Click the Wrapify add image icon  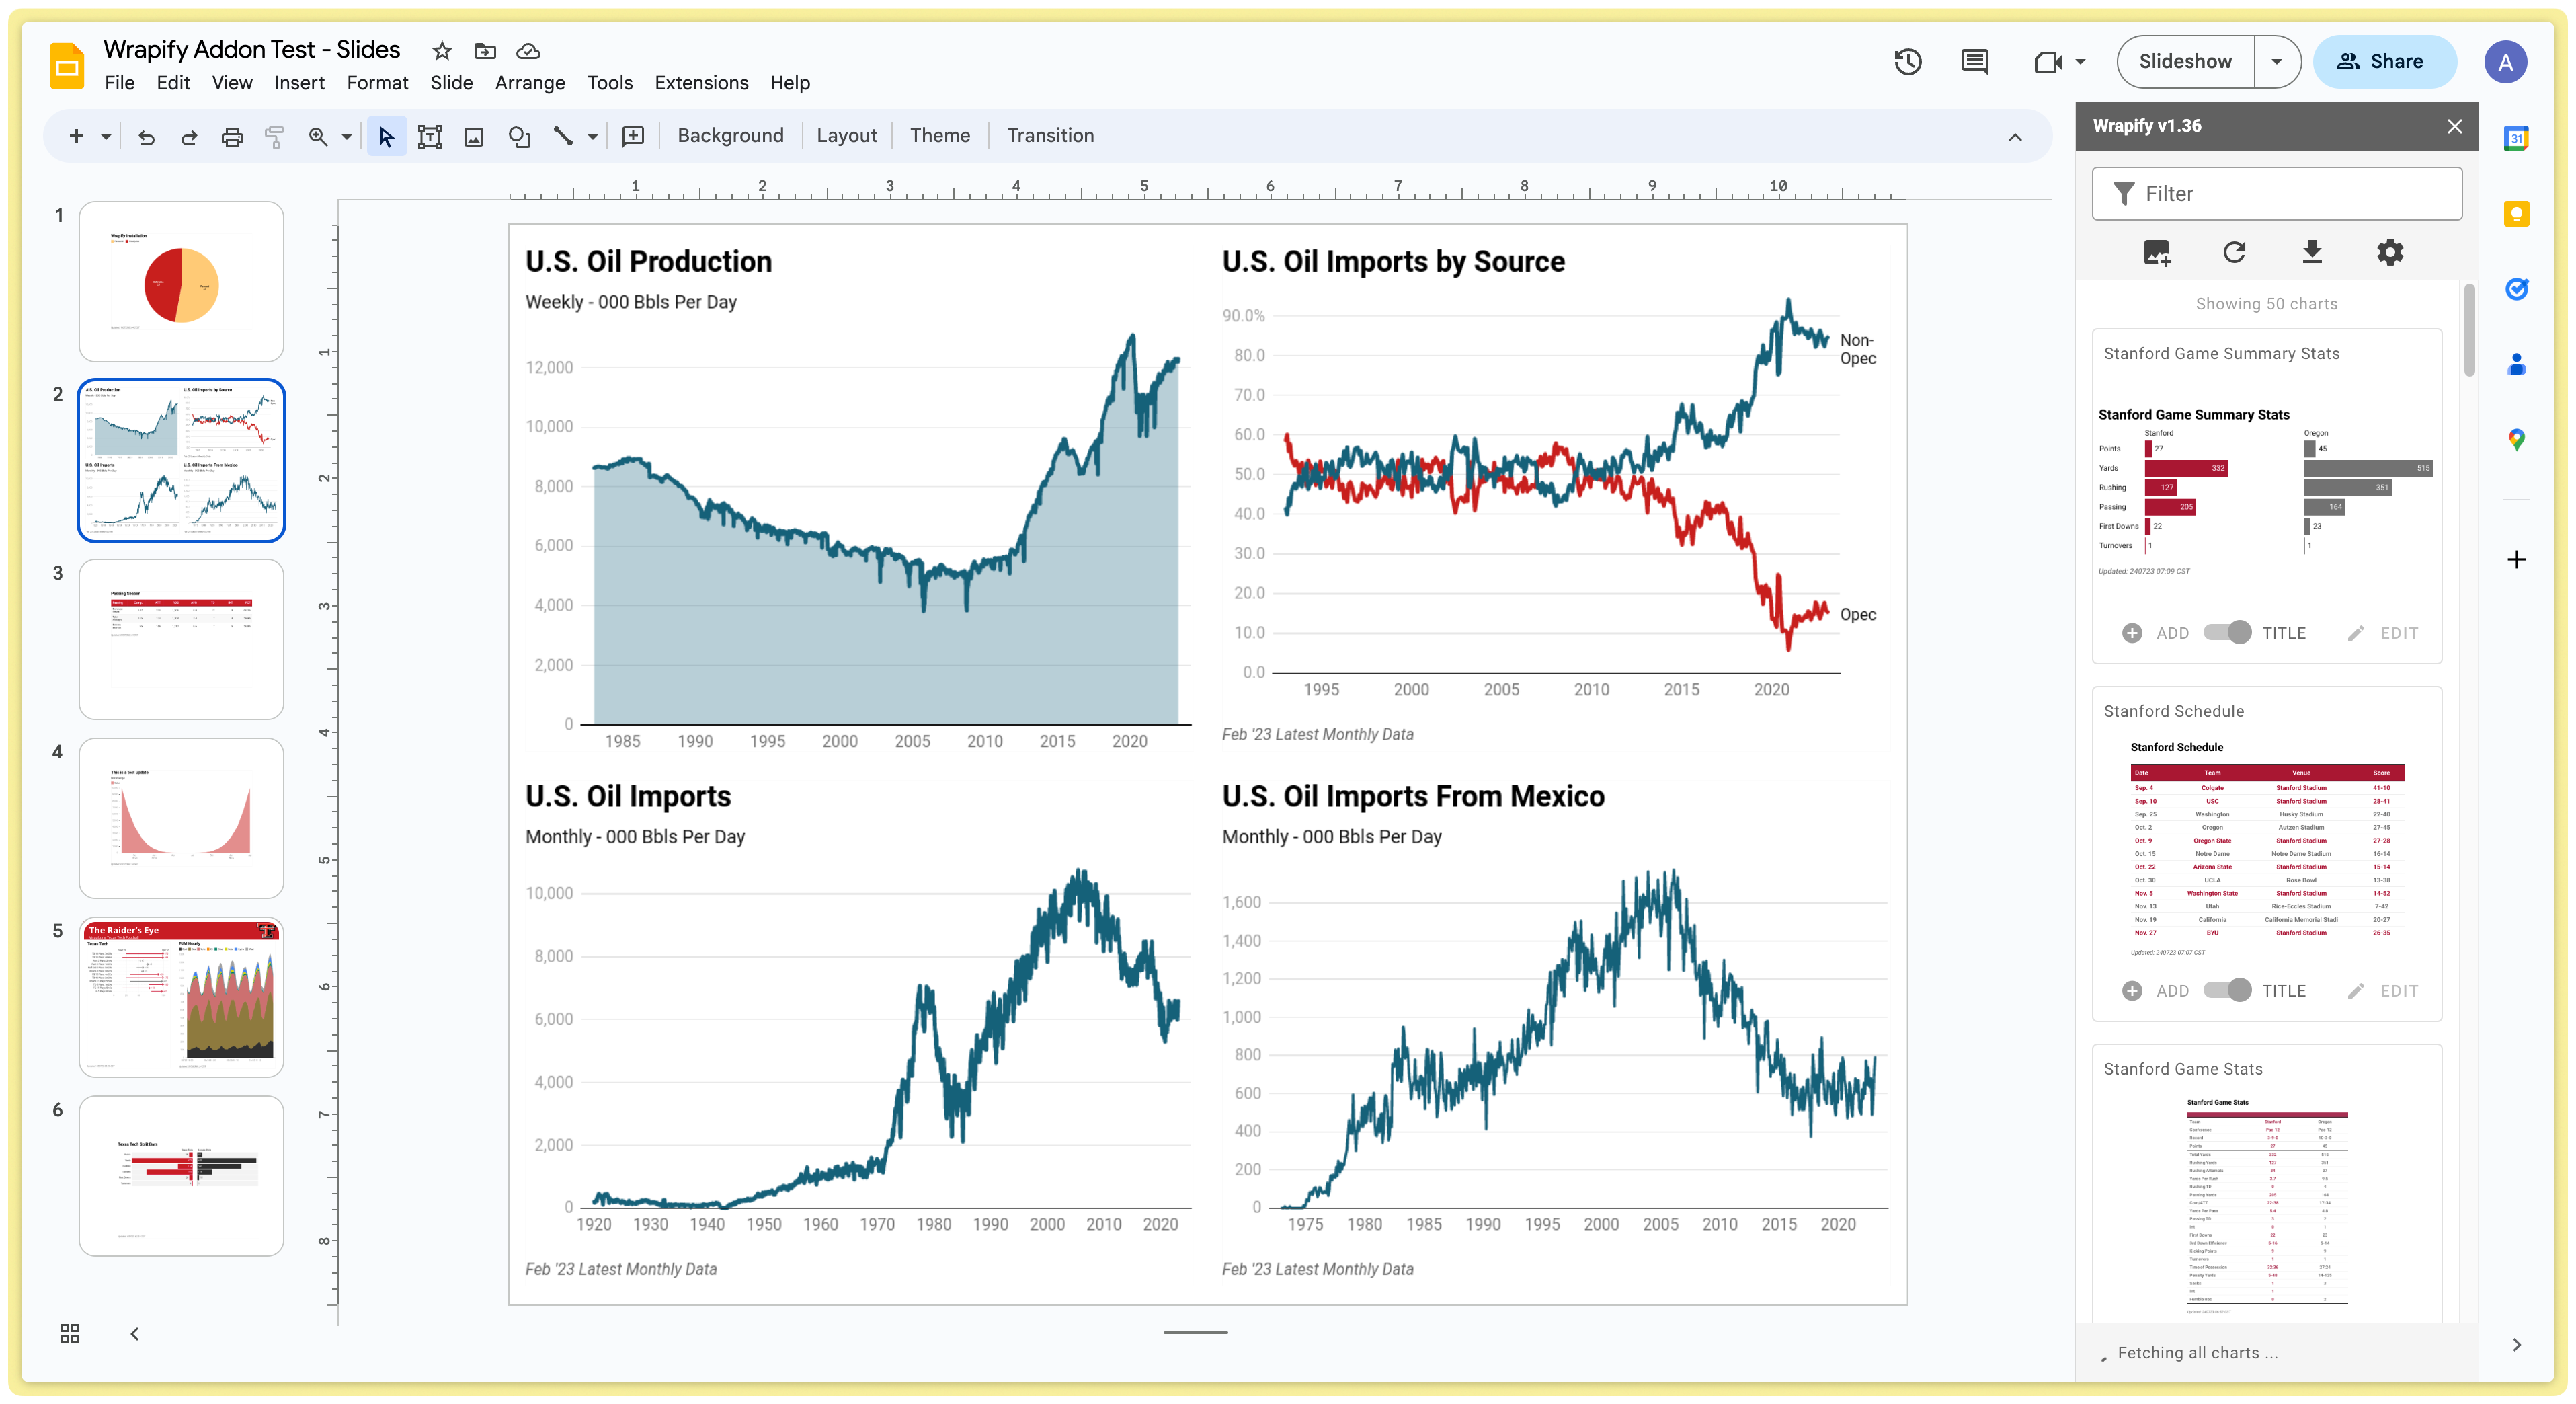click(2156, 252)
